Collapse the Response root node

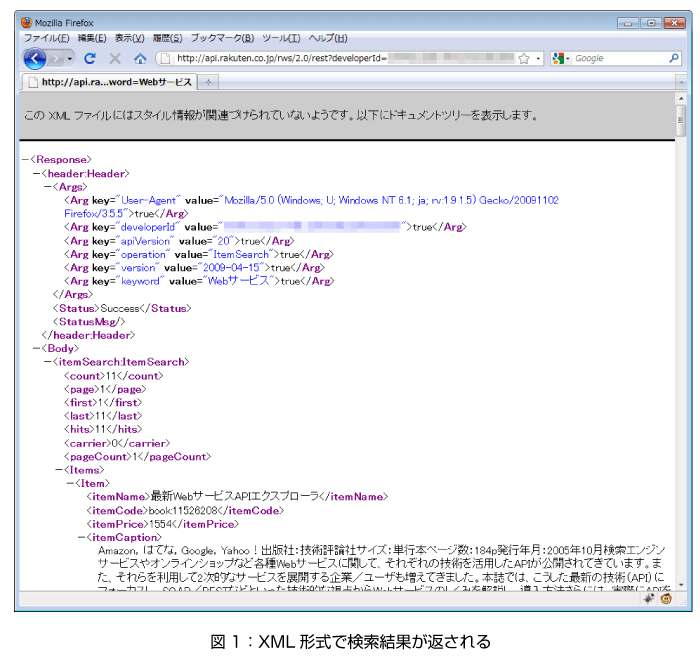coord(25,159)
